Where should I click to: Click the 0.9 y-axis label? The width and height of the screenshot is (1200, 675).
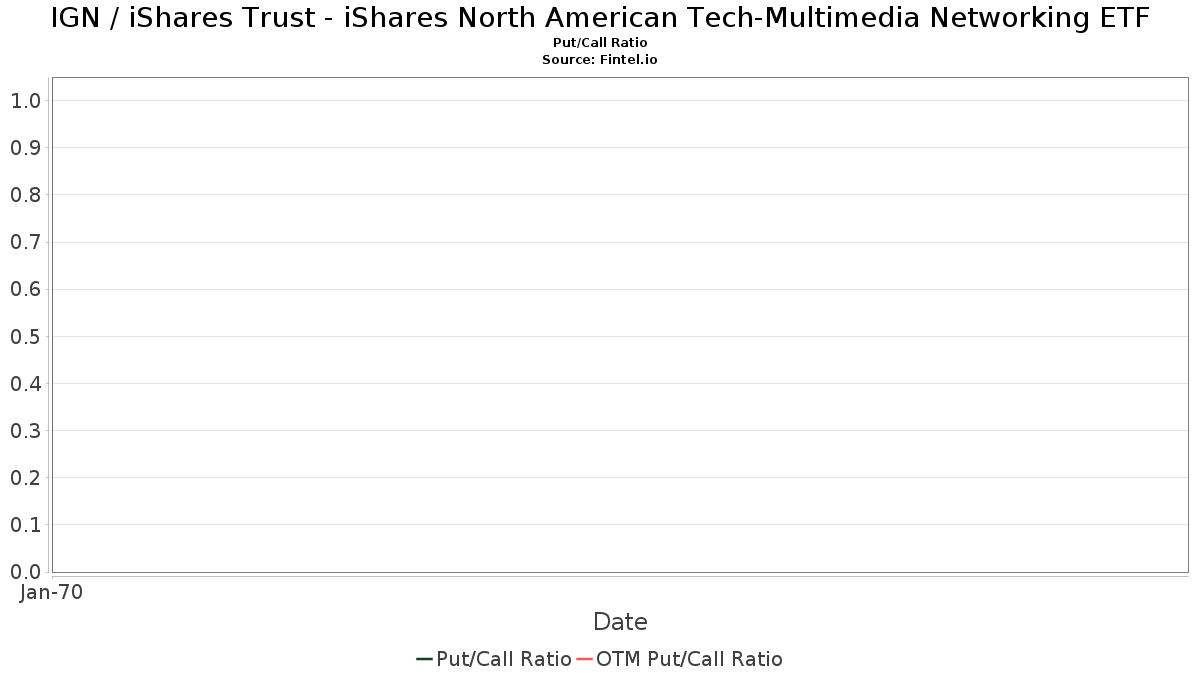[25, 148]
